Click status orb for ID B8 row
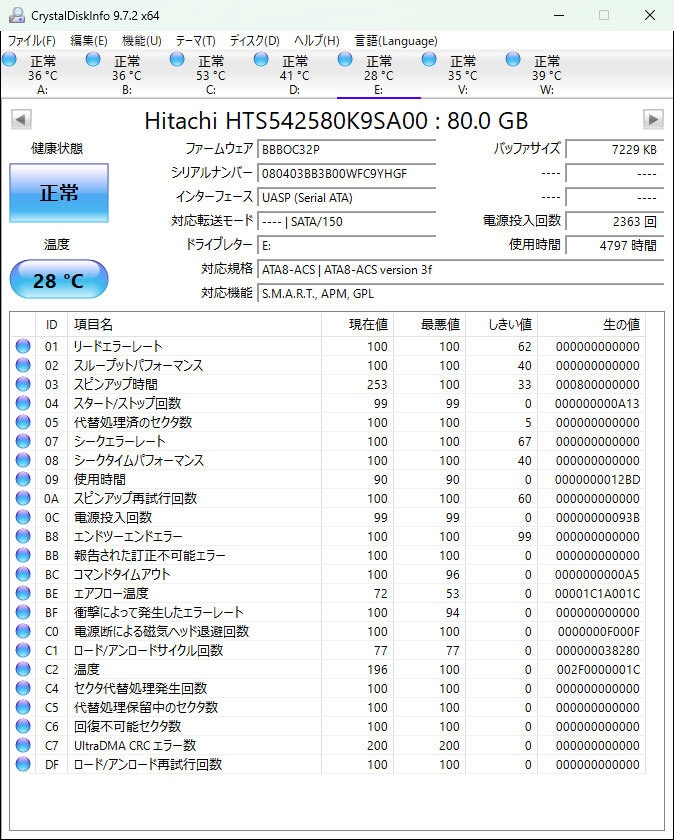Viewport: 674px width, 840px height. coord(23,536)
